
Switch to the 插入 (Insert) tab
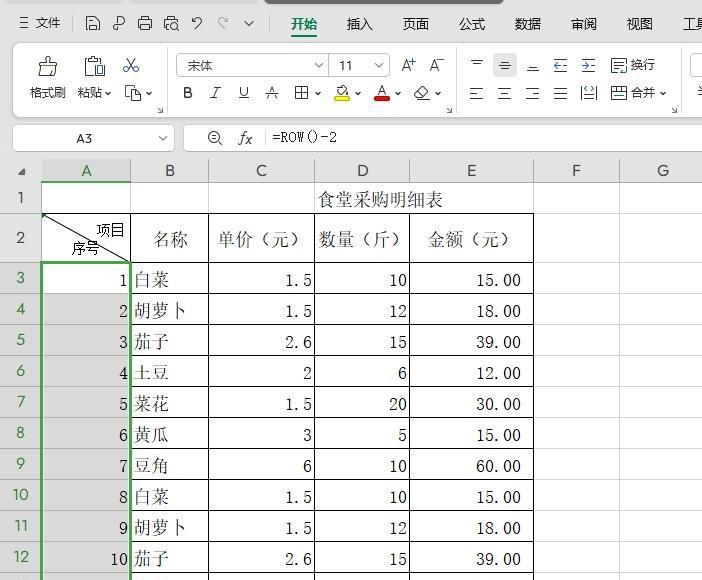[x=360, y=24]
